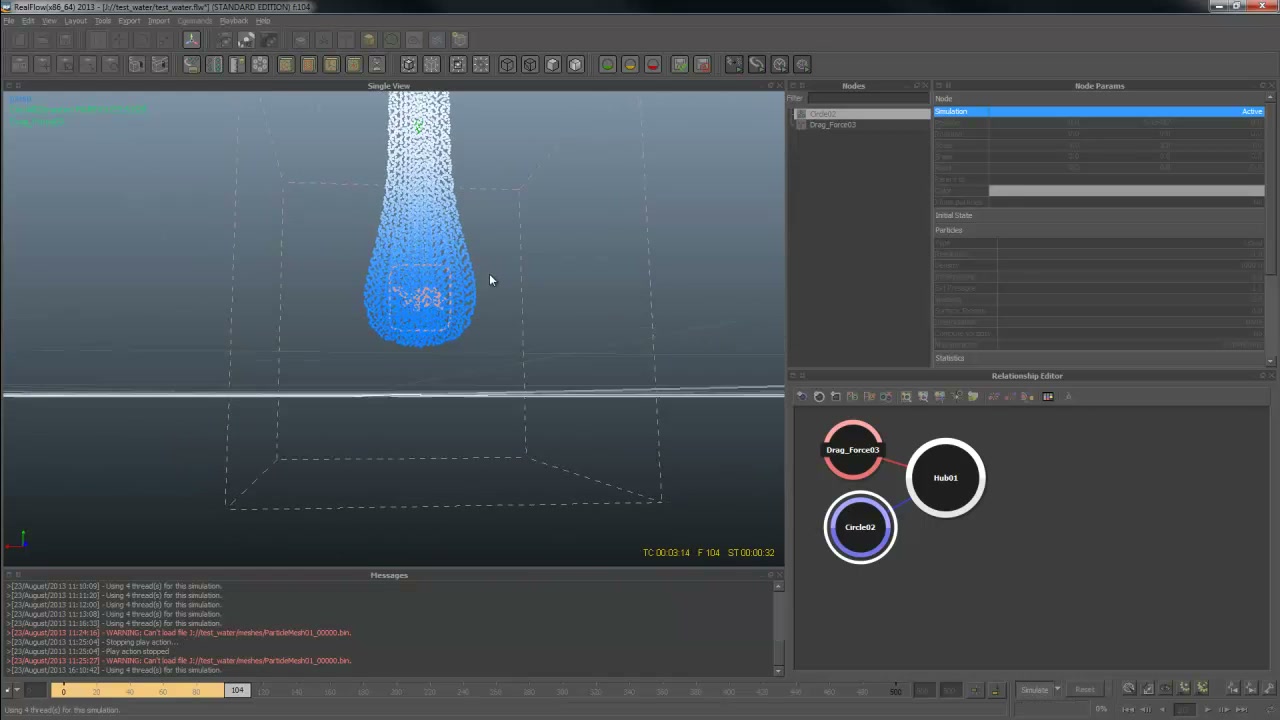The width and height of the screenshot is (1280, 720).
Task: Click the cached yellow timeline range
Action: coord(138,690)
